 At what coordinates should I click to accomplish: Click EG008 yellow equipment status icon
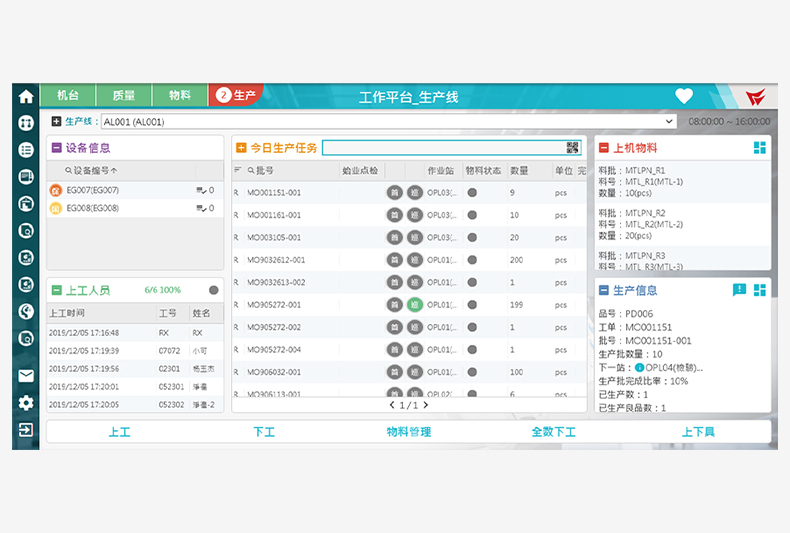(x=55, y=208)
